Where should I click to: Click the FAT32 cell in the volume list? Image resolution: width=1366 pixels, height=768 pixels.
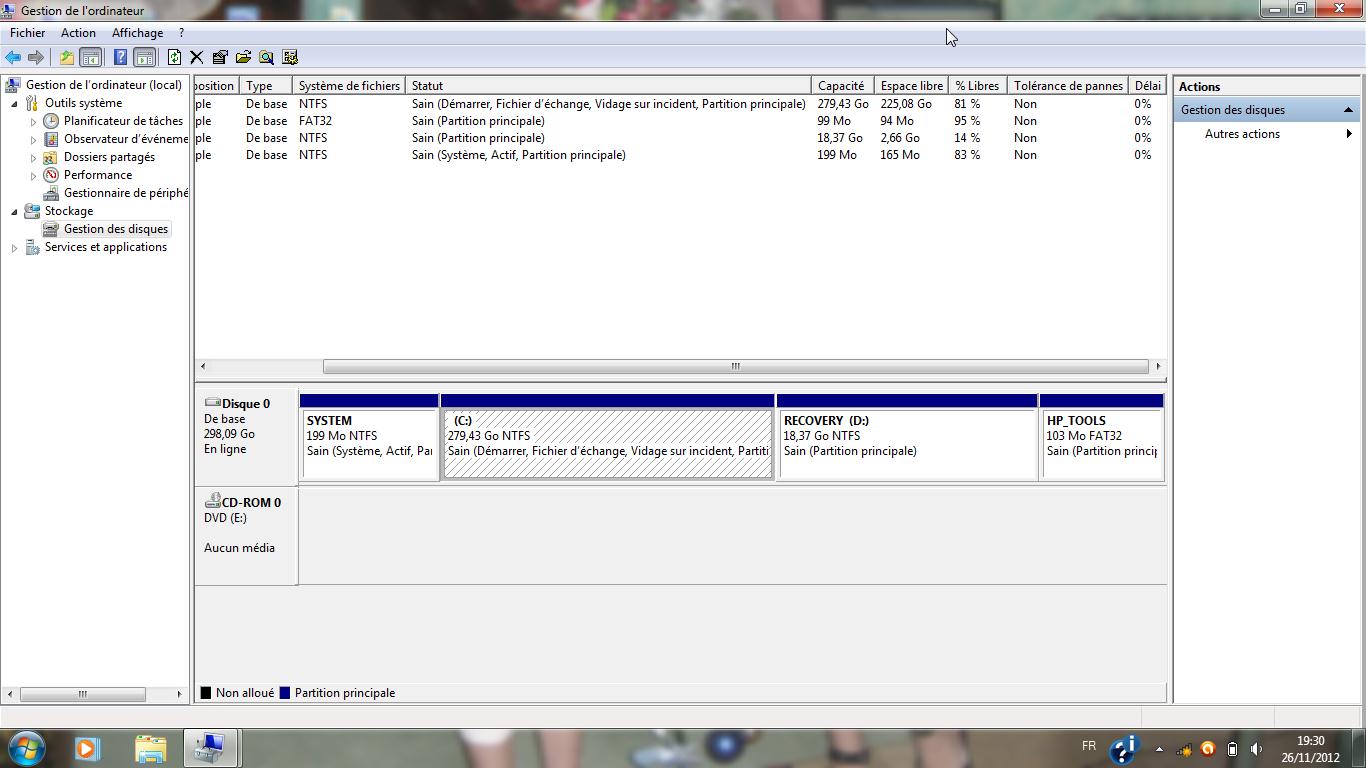[315, 121]
